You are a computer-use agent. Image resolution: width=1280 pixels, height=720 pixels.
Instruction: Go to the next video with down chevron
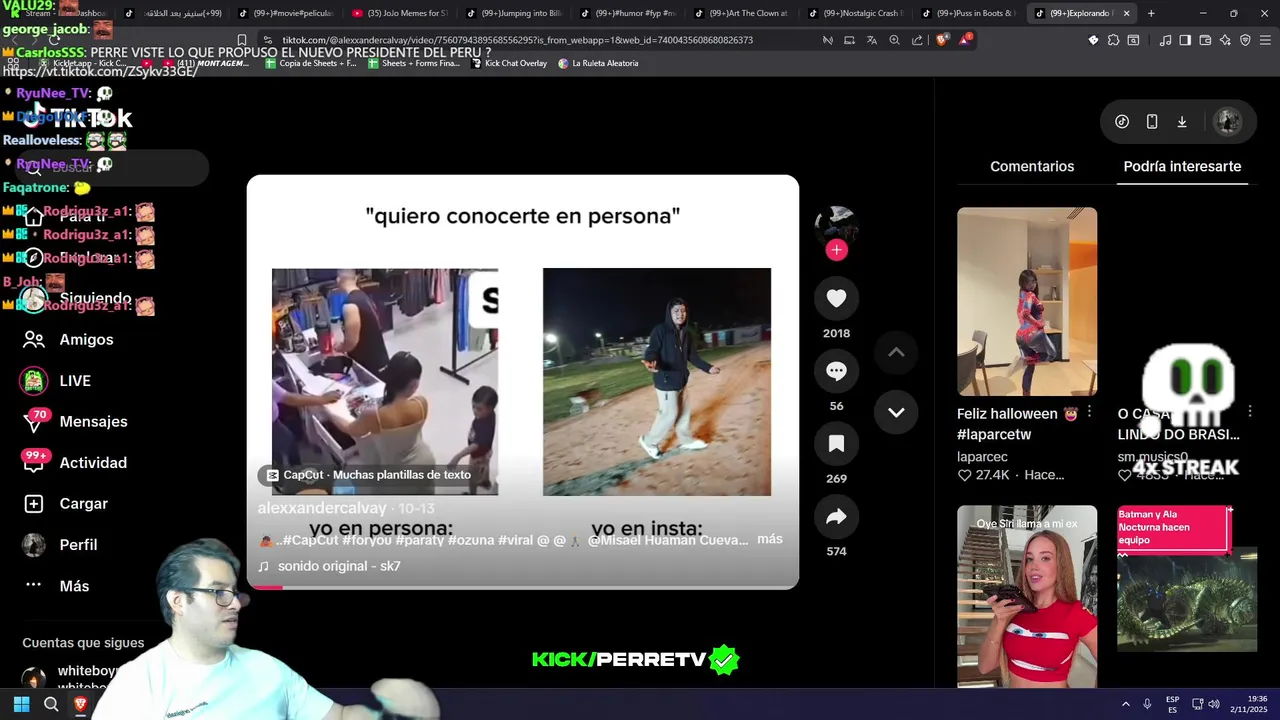click(x=896, y=412)
